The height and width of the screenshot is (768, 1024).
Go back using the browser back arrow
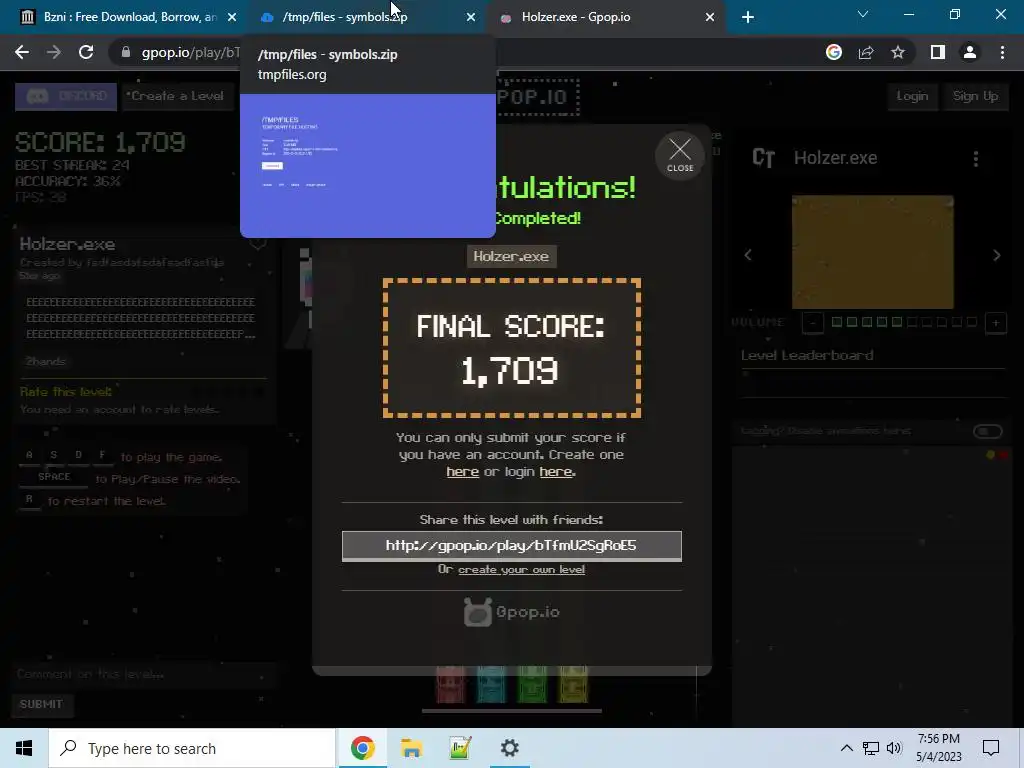click(x=22, y=52)
